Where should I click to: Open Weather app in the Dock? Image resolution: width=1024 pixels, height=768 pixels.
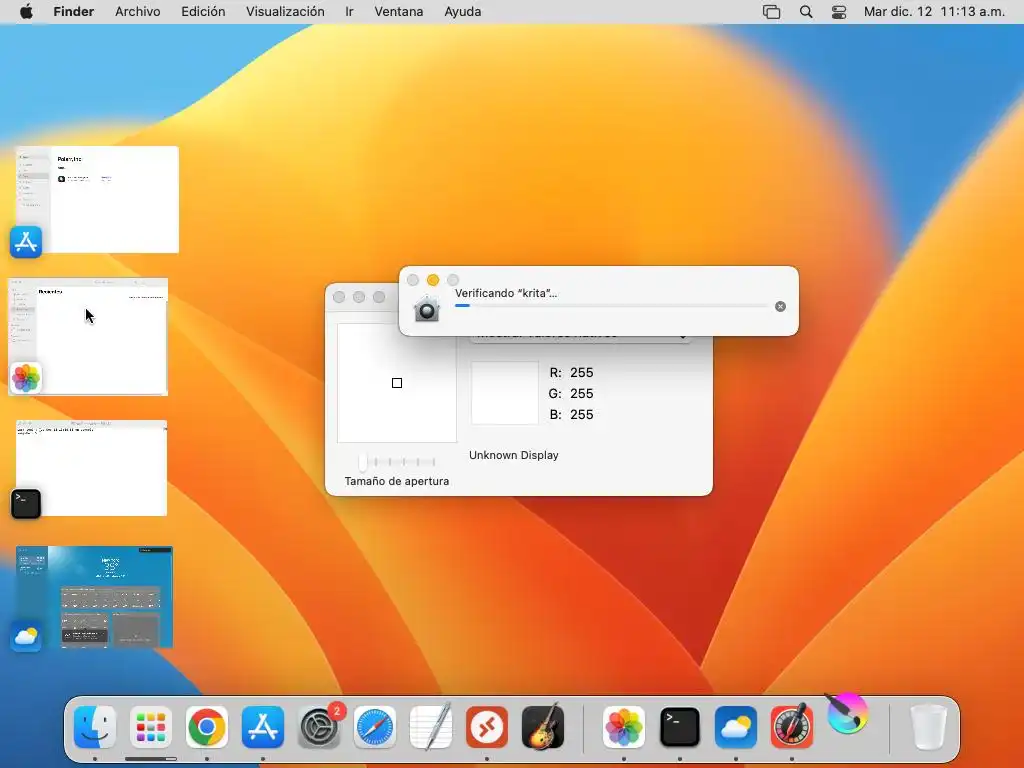pyautogui.click(x=736, y=727)
